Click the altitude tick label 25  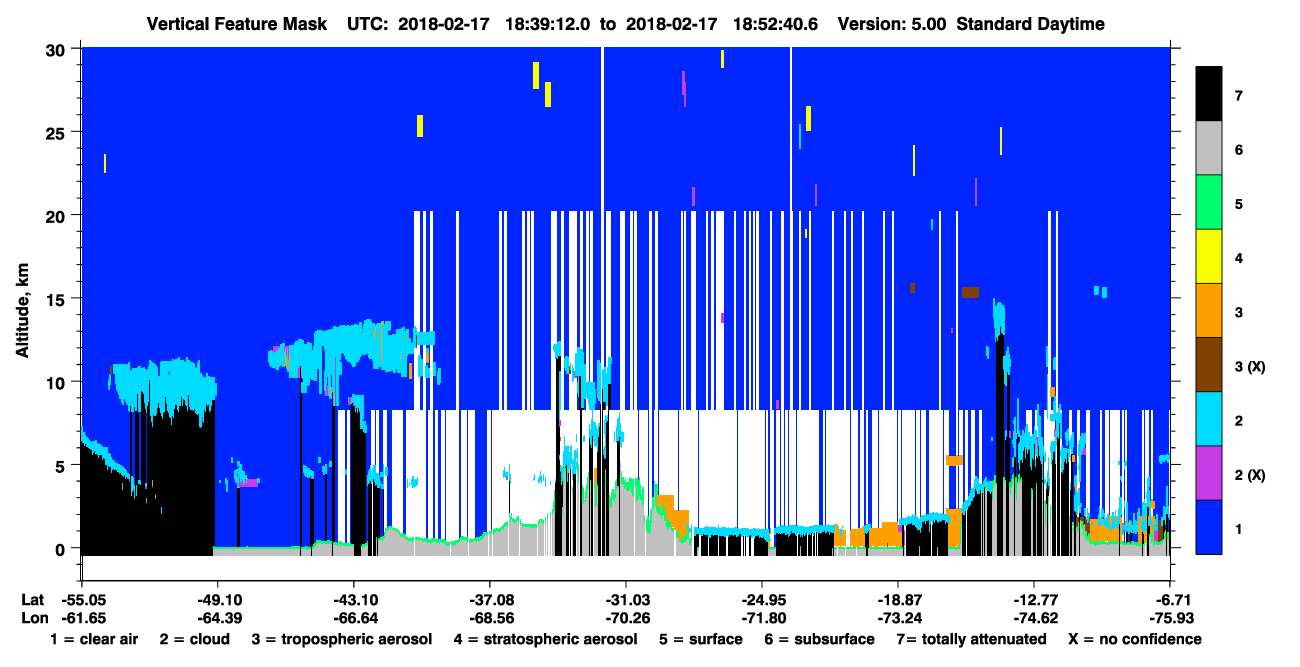pos(58,132)
